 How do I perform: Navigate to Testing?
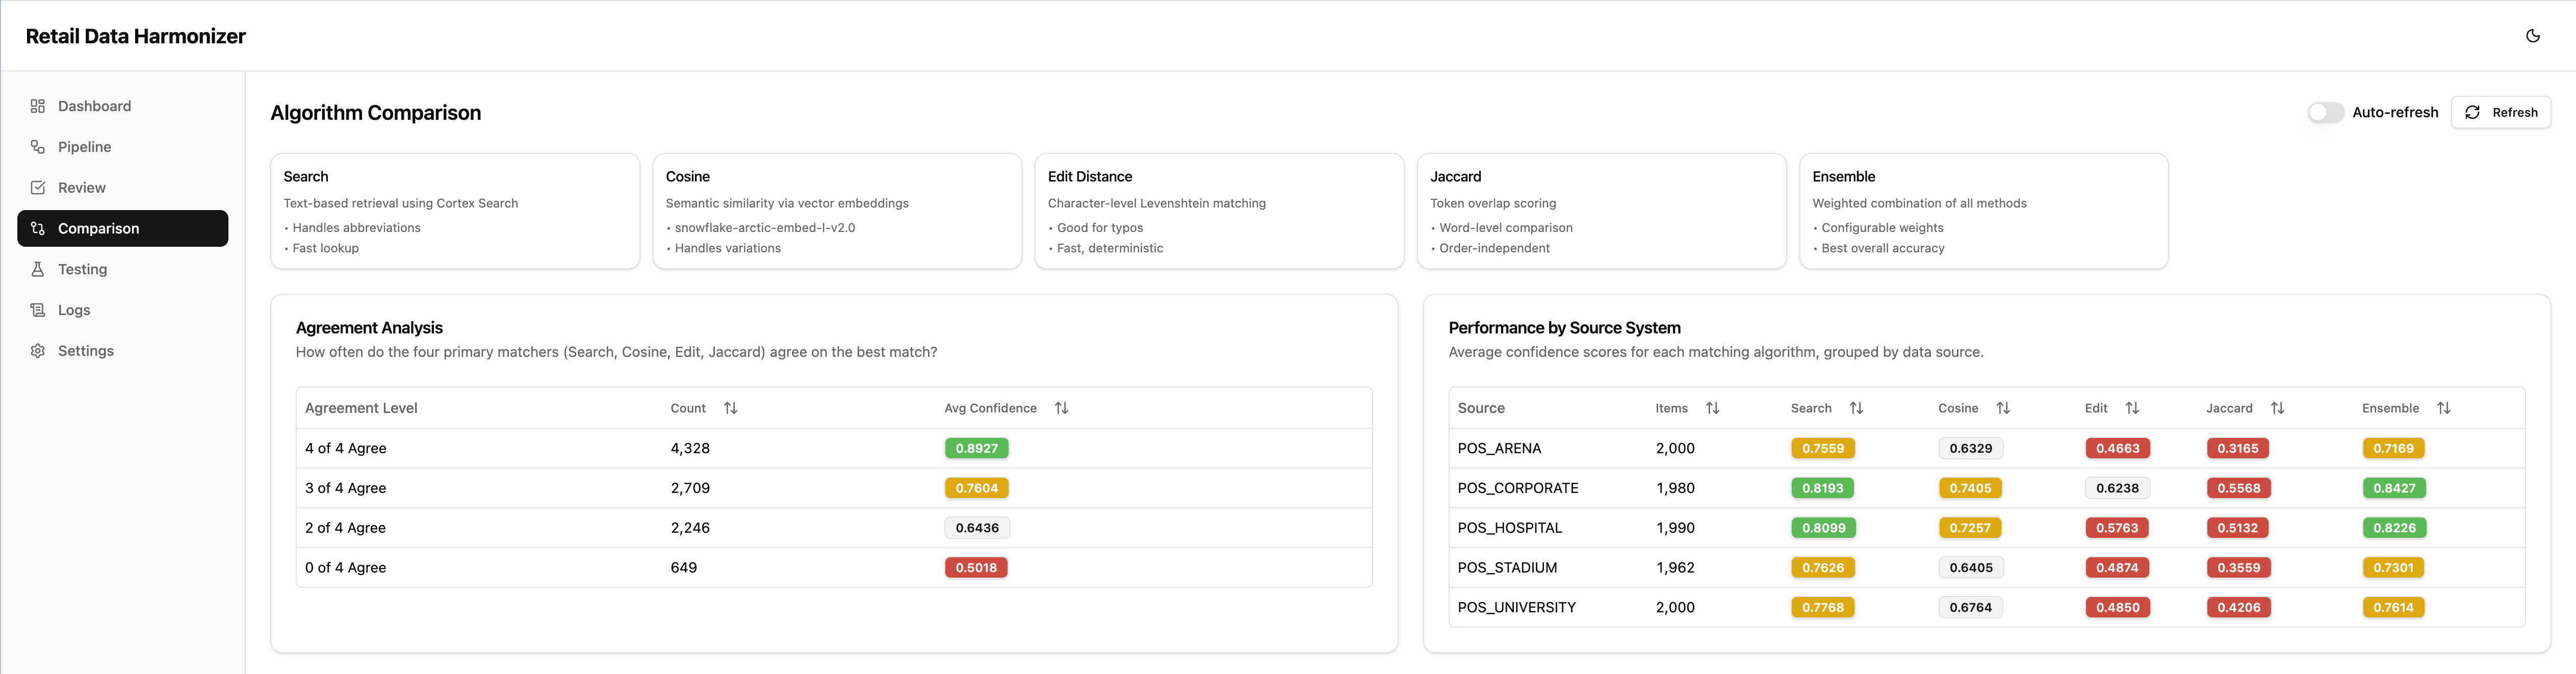point(122,269)
